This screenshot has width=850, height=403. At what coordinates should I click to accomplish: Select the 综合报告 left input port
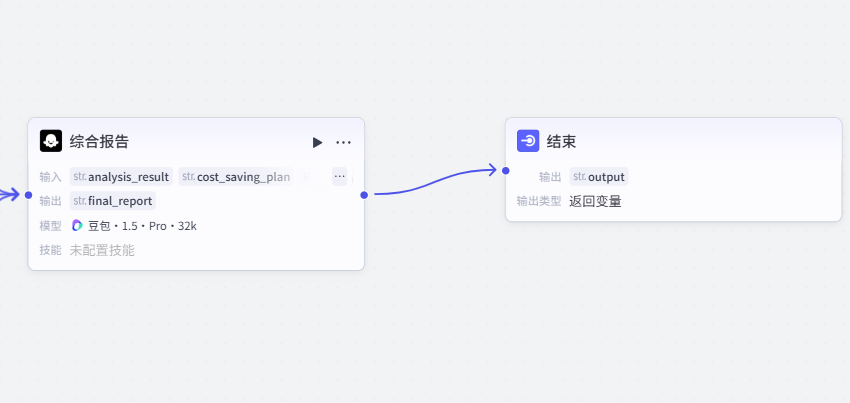tap(28, 194)
